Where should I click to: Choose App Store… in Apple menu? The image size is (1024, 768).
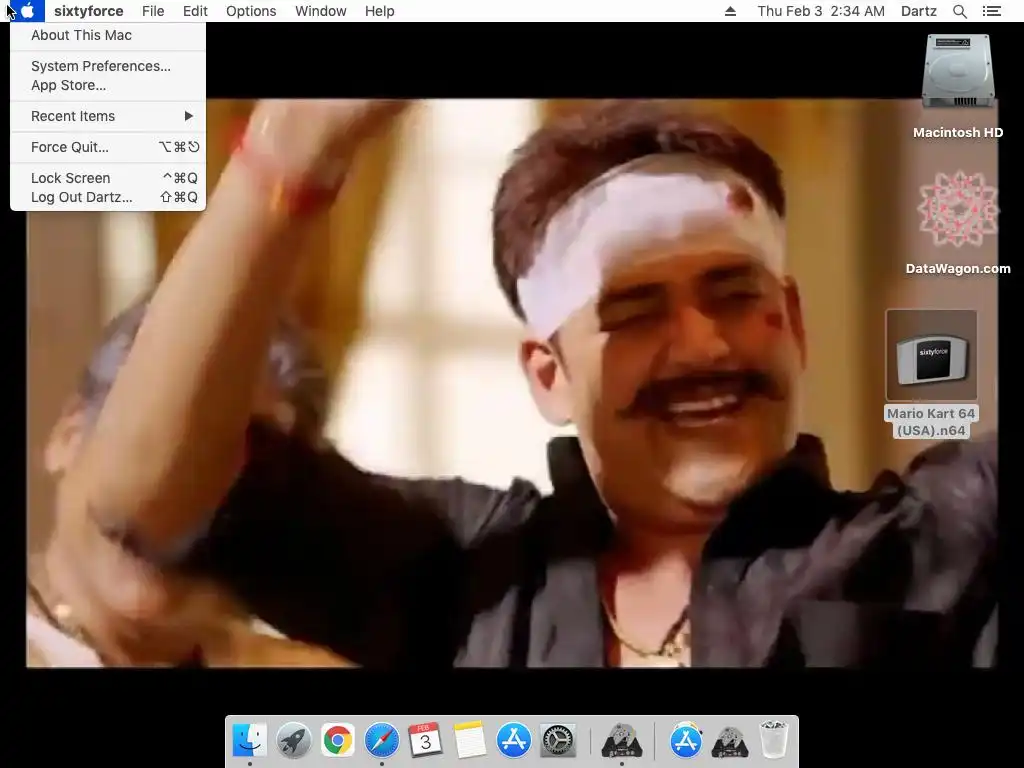point(108,85)
